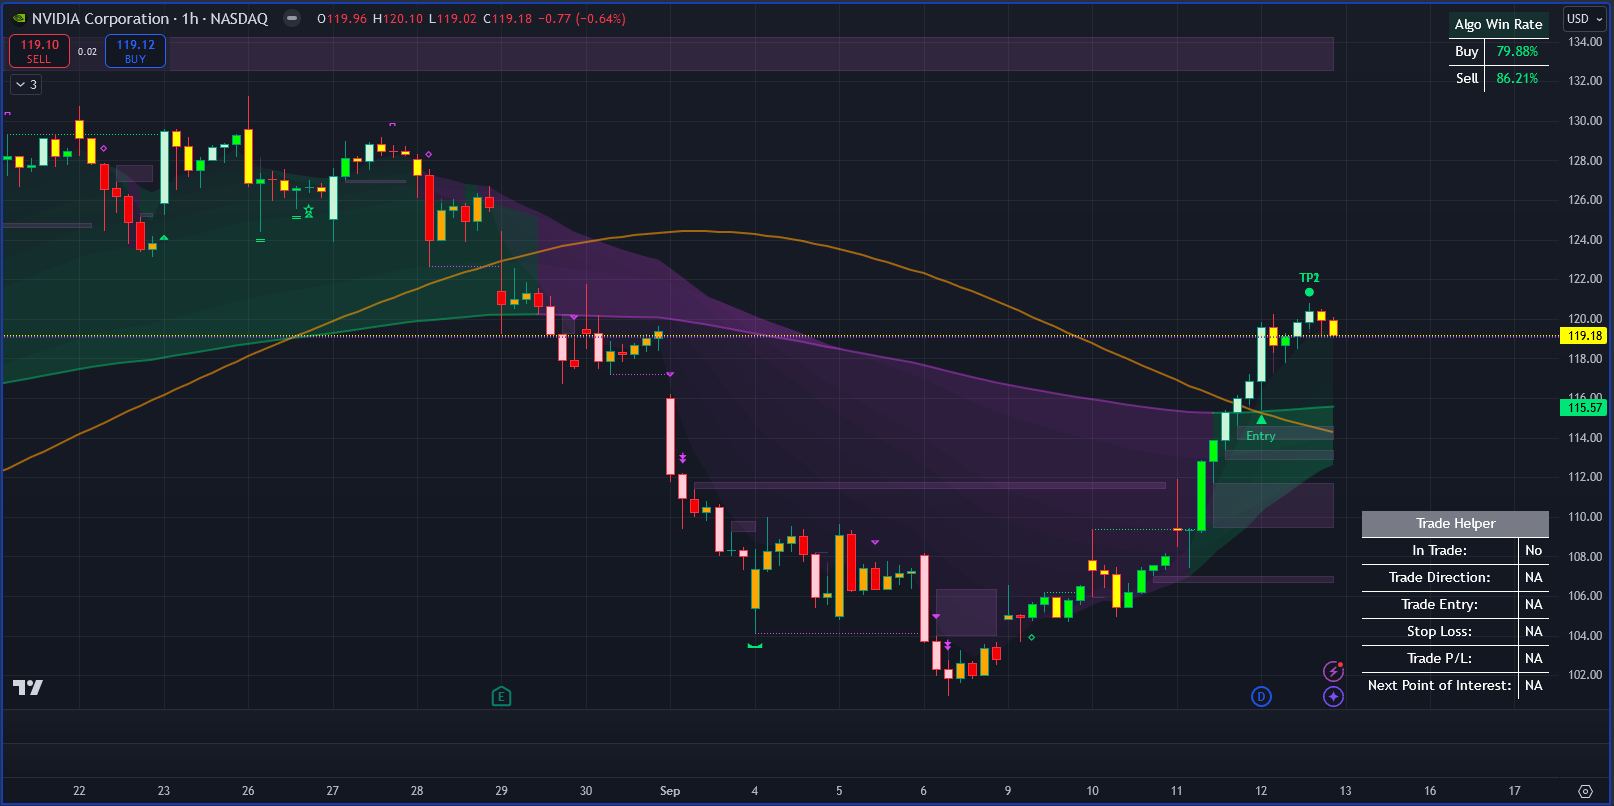This screenshot has width=1614, height=806.
Task: Click the TradingView logo
Action: pos(28,687)
